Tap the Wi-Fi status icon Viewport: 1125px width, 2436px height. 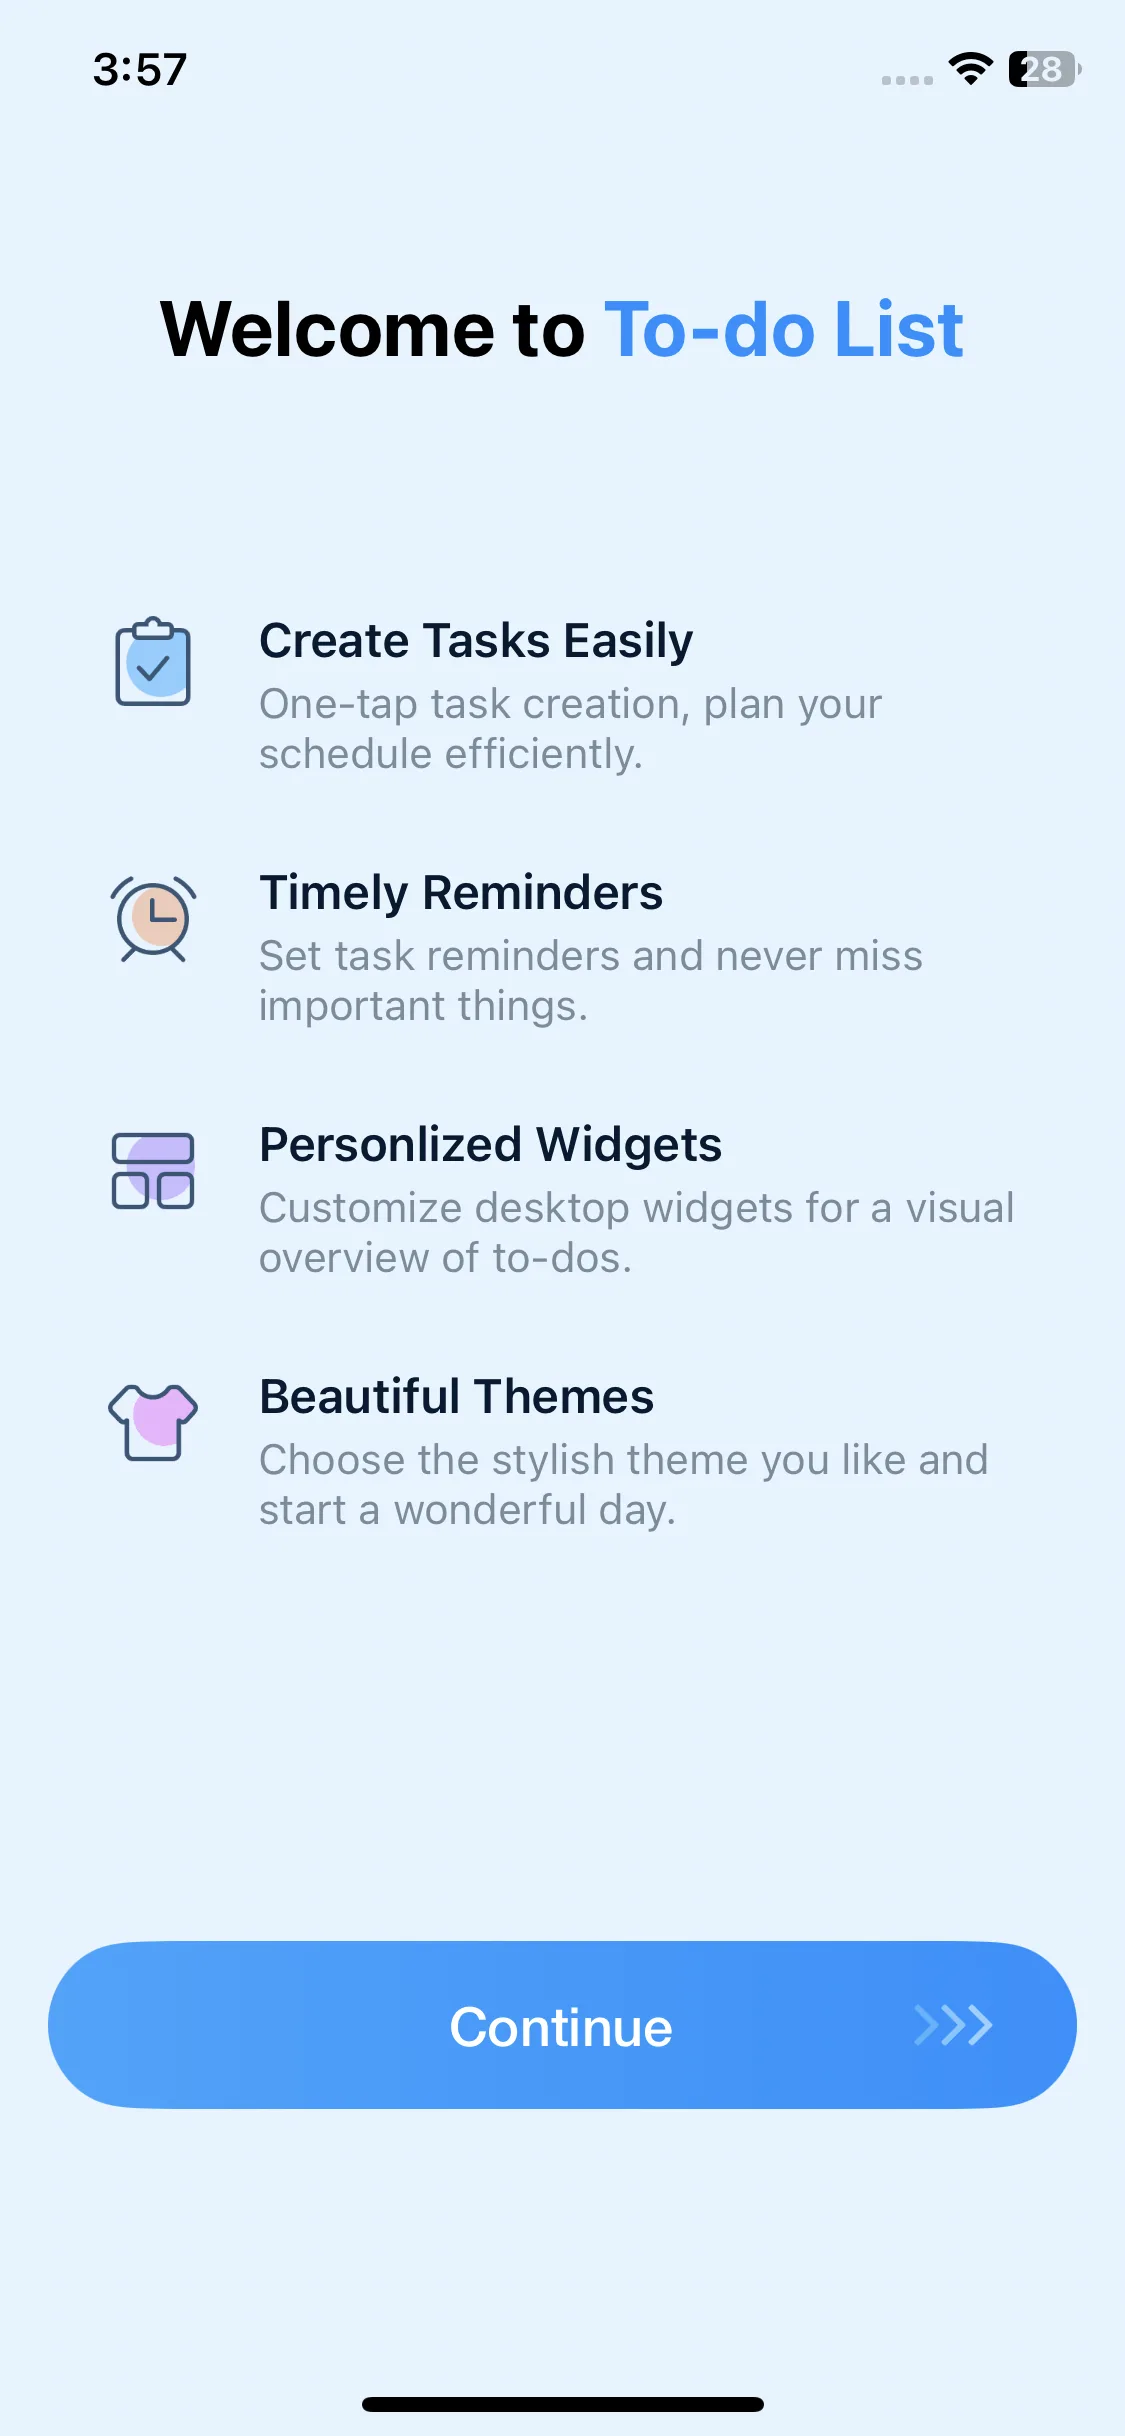(969, 69)
